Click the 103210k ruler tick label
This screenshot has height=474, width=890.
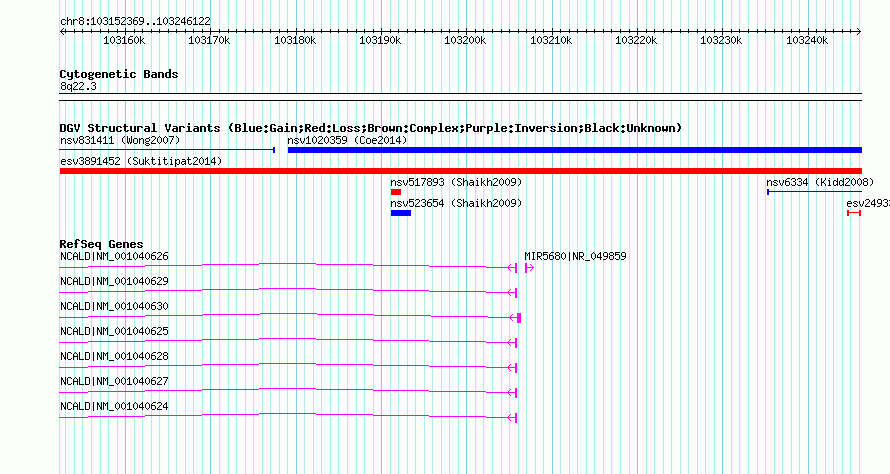pyautogui.click(x=551, y=40)
